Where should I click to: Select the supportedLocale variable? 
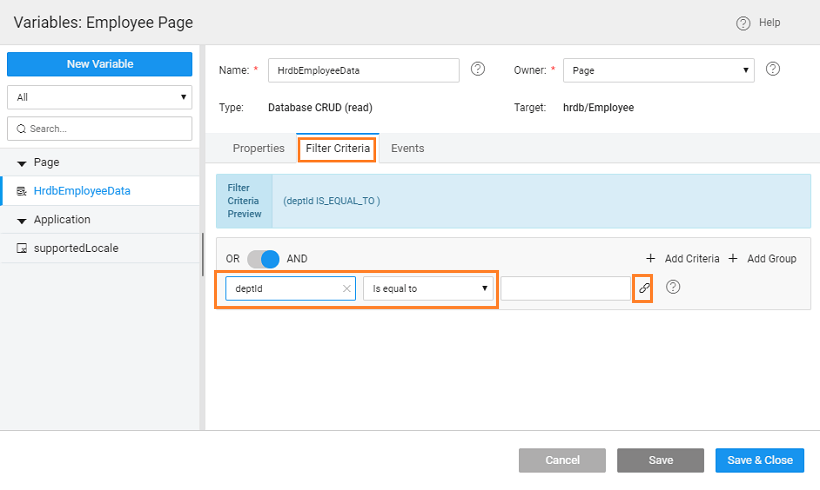click(76, 248)
